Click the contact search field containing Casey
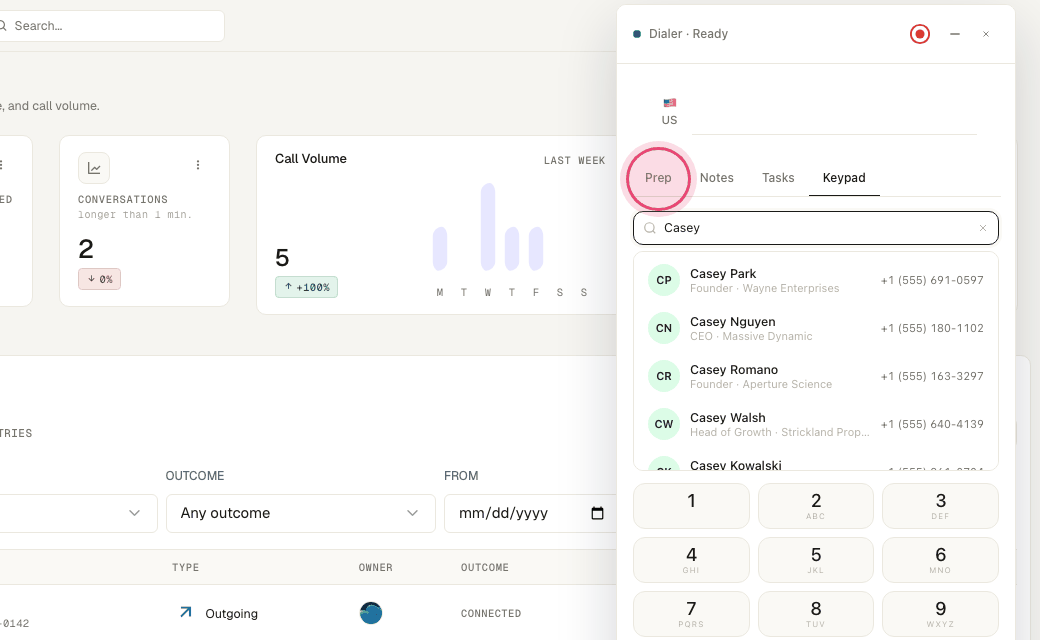The image size is (1040, 640). click(815, 228)
